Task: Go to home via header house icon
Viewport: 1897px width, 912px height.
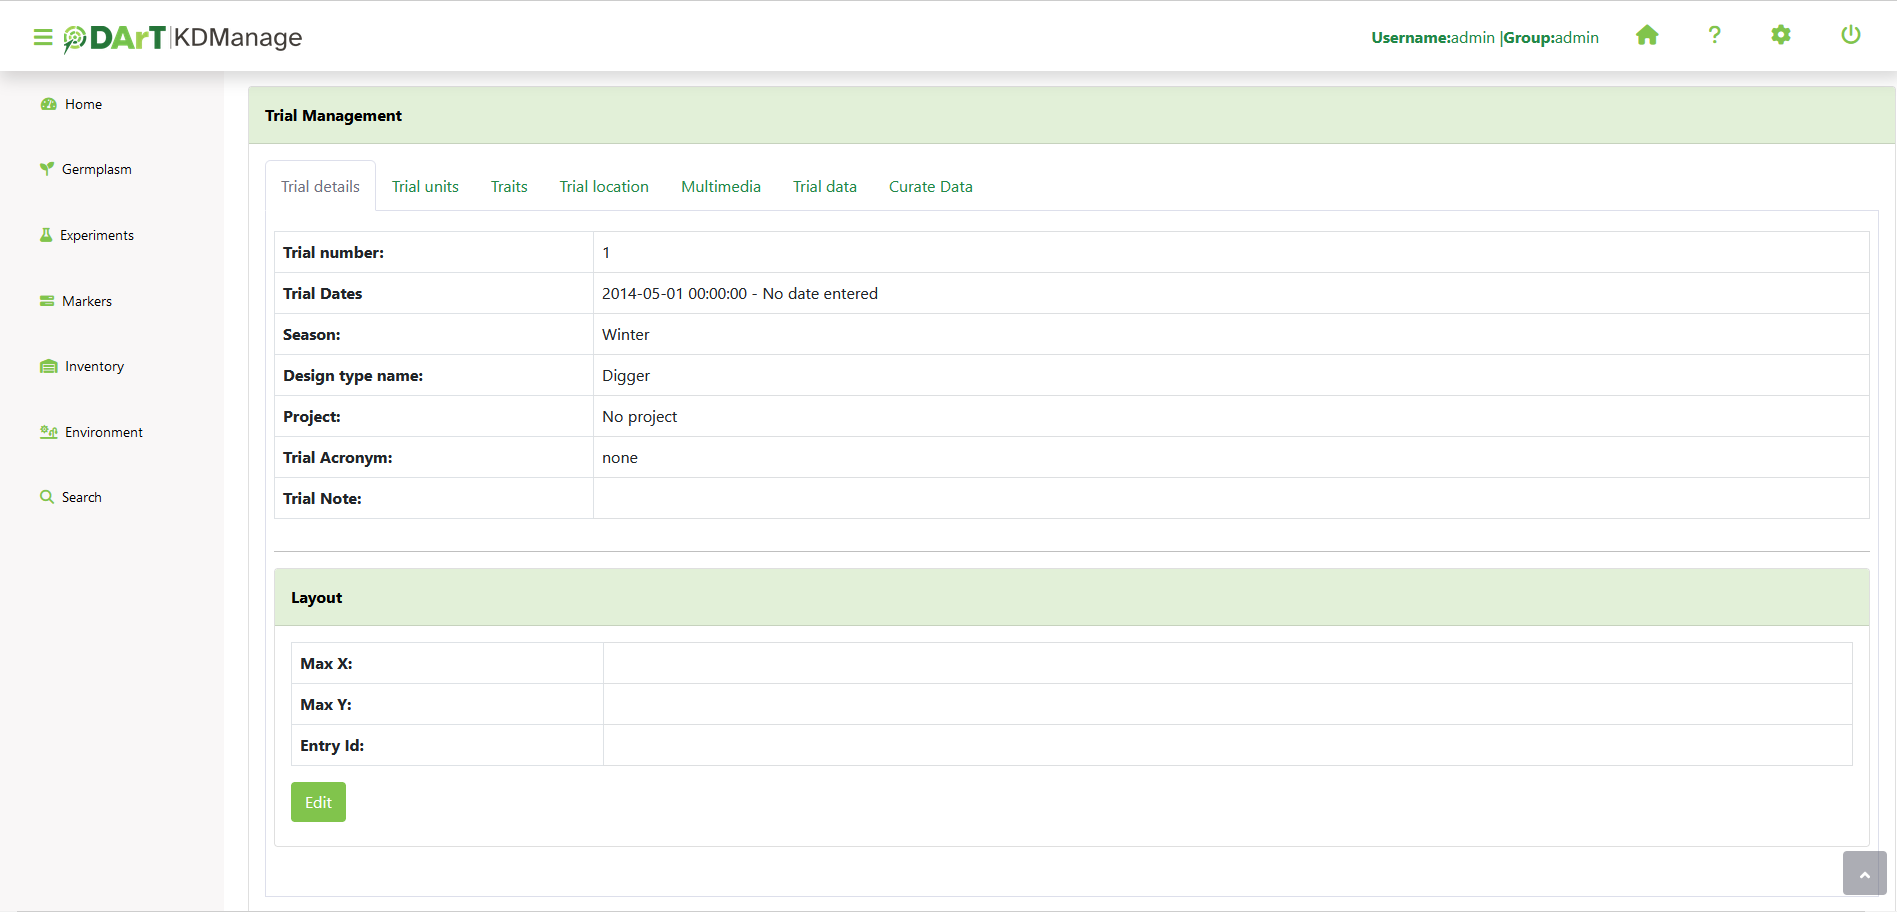Action: pyautogui.click(x=1647, y=36)
